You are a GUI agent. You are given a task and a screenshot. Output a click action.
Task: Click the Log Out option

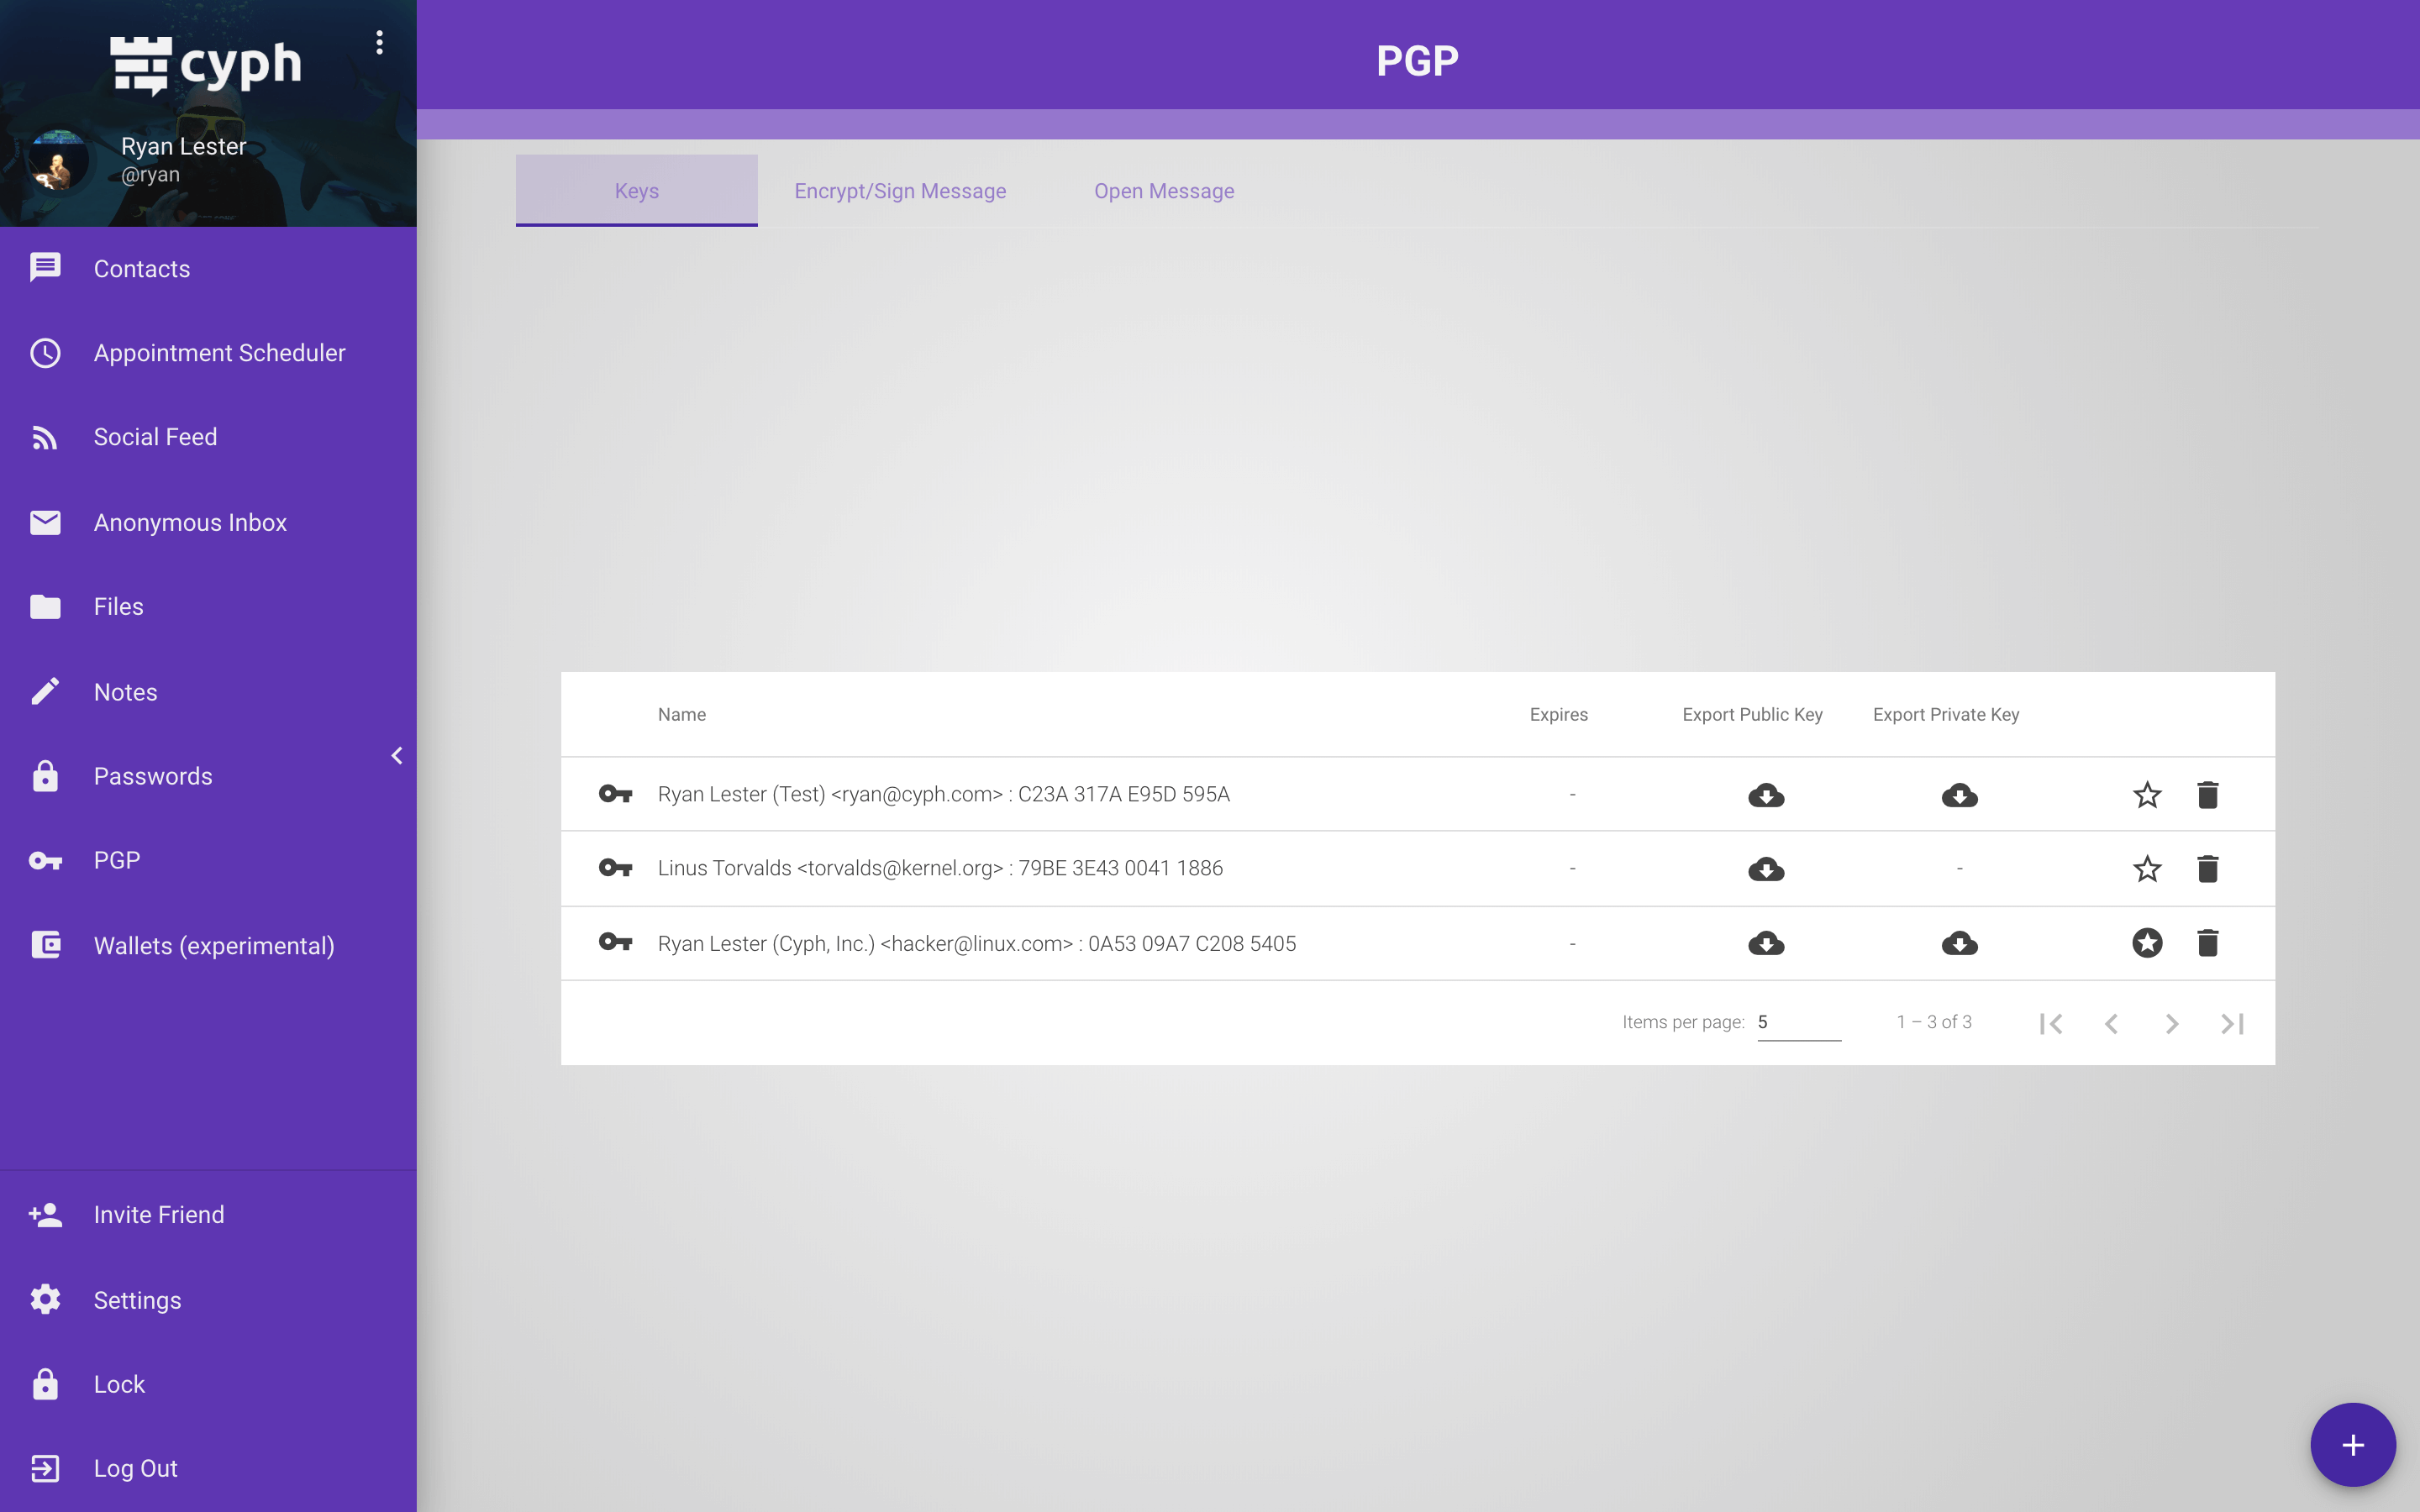pos(135,1467)
